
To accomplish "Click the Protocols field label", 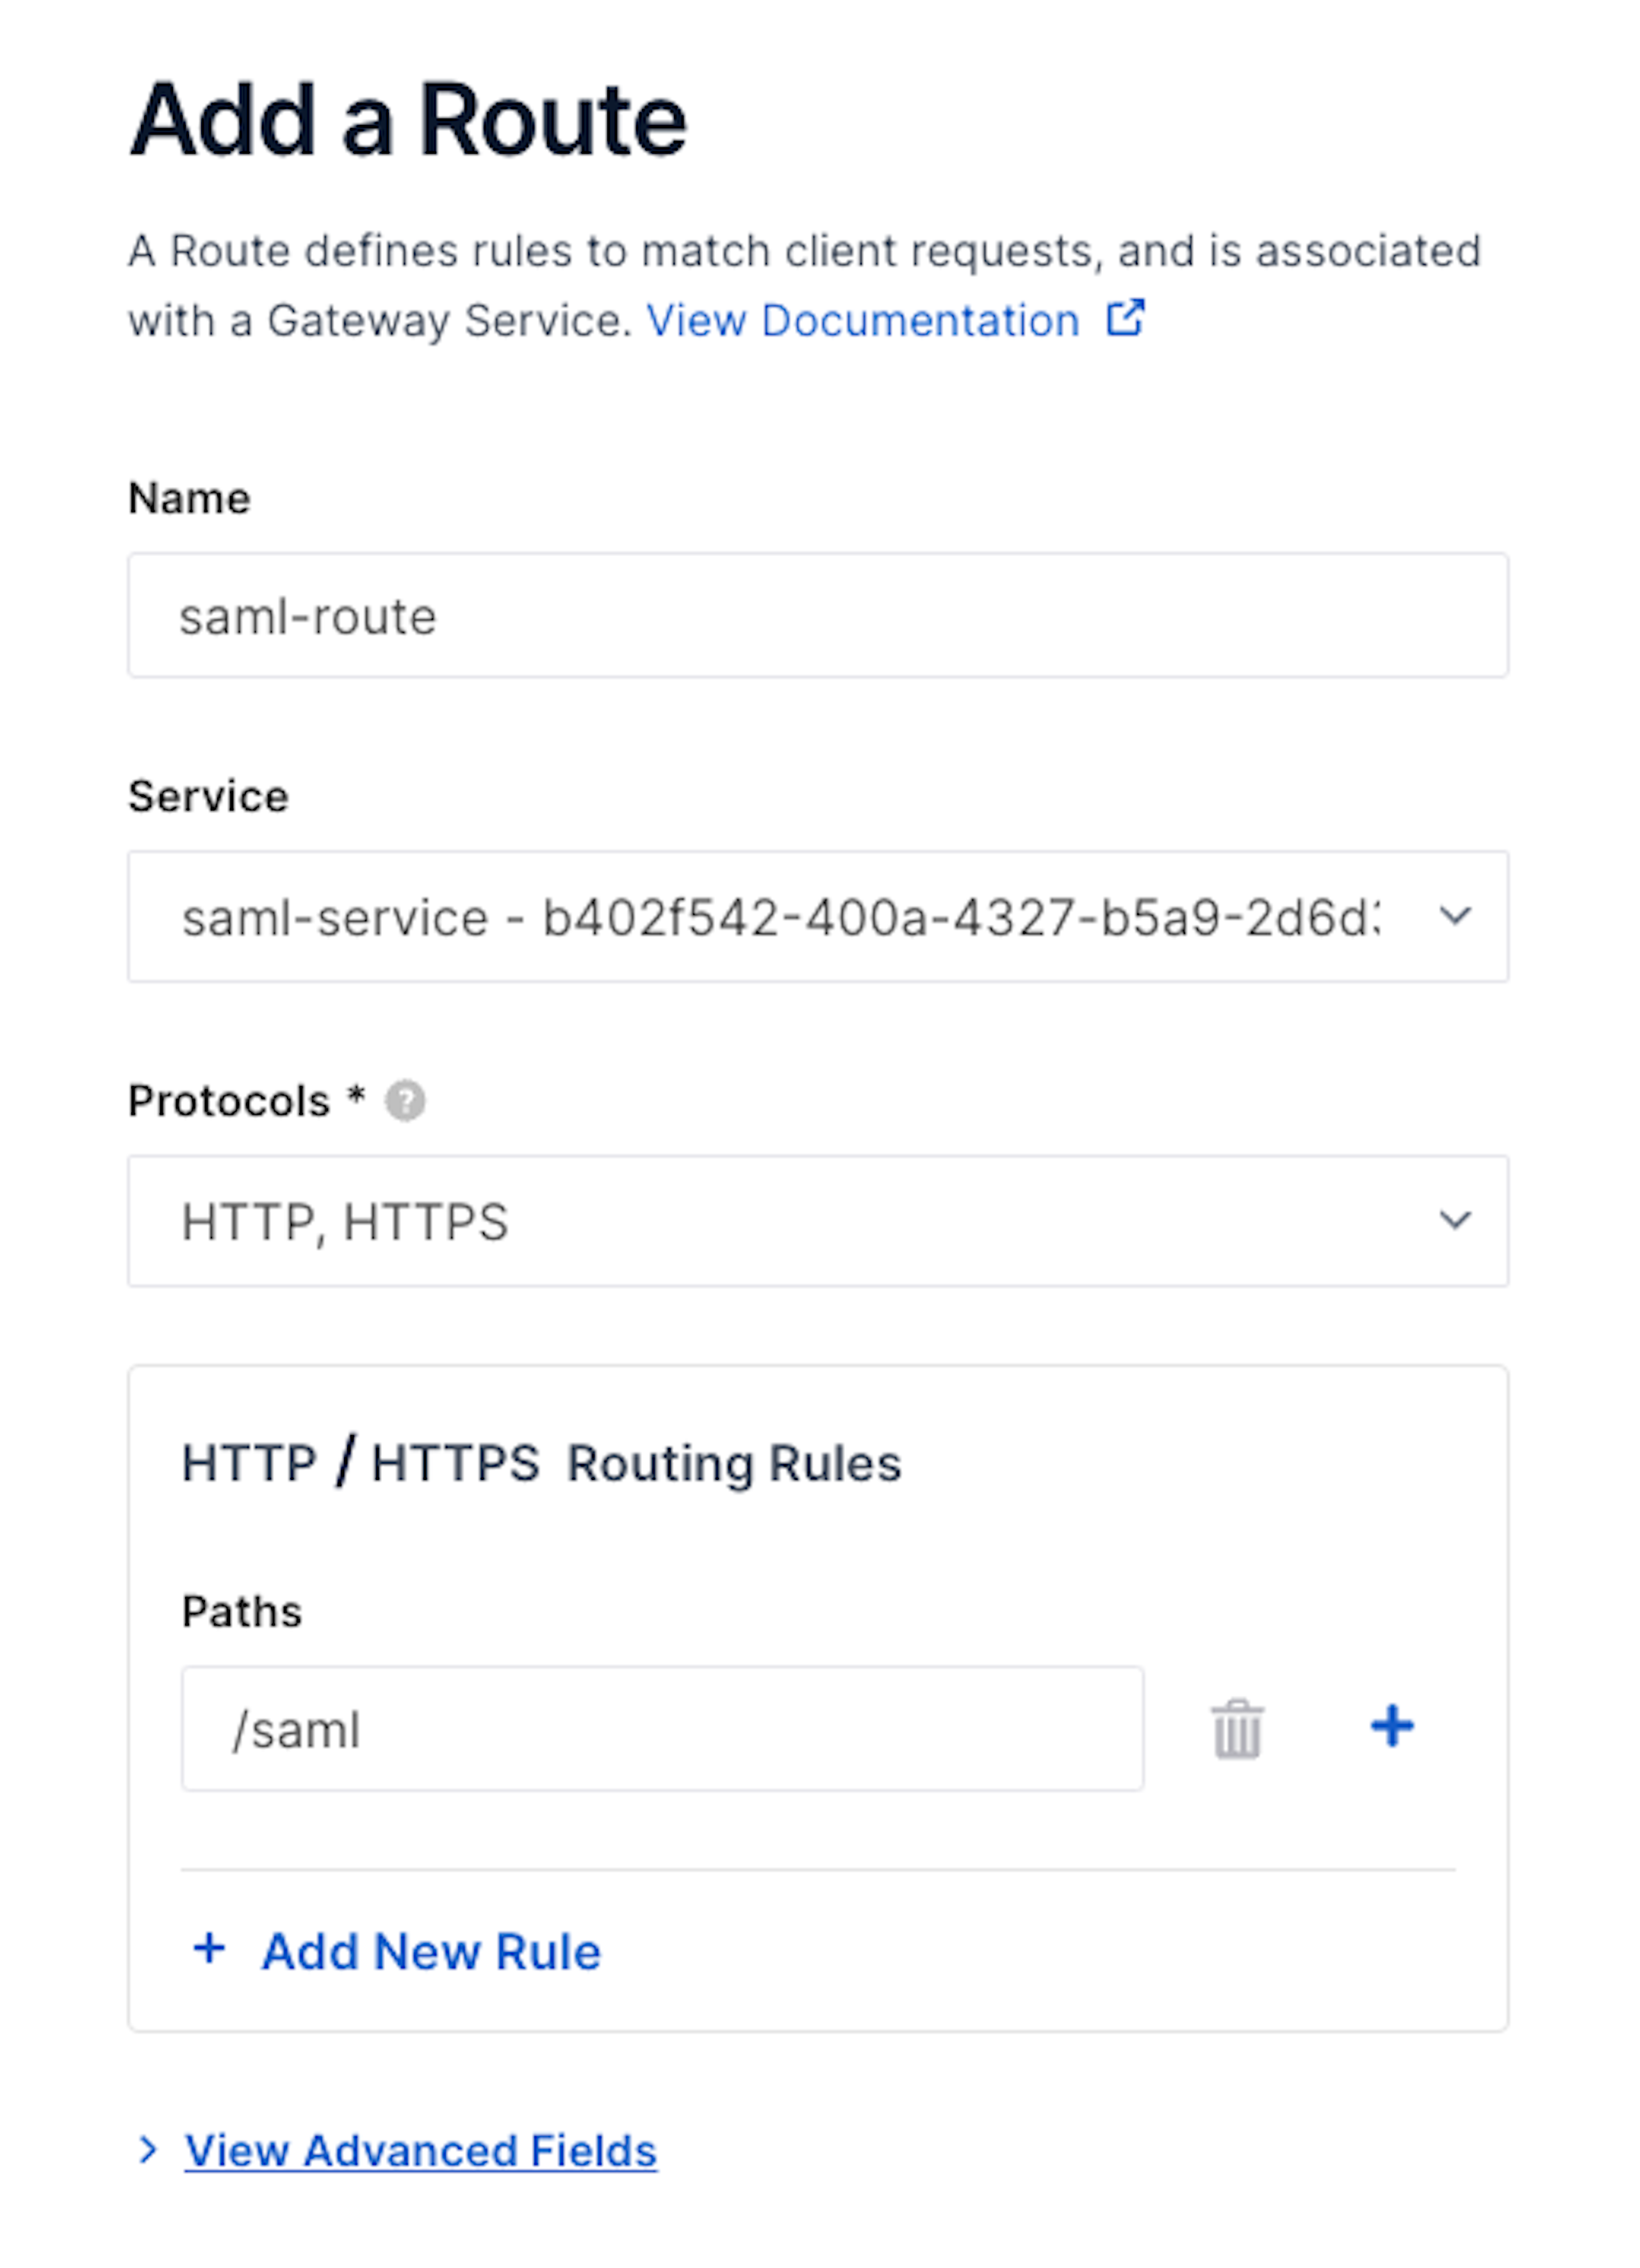I will [x=229, y=1101].
